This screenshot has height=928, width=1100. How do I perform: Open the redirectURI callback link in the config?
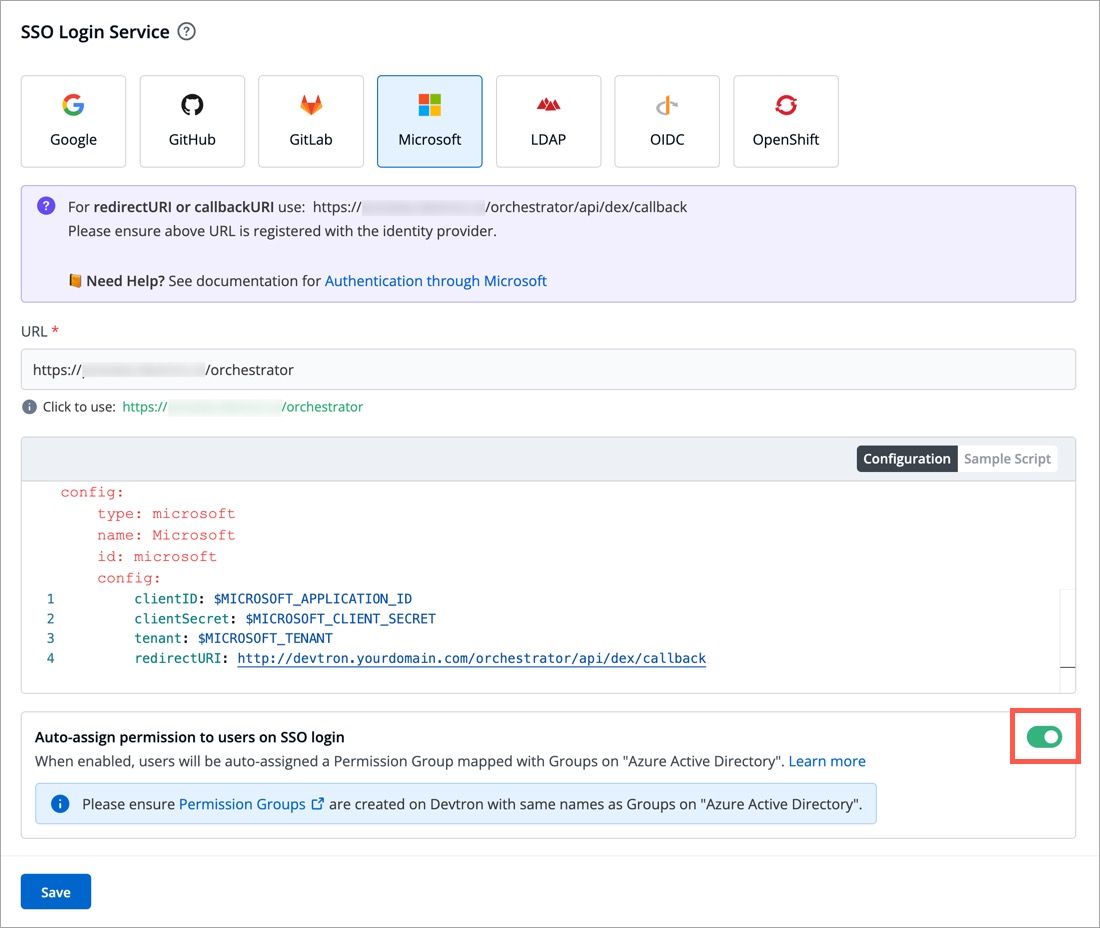(471, 658)
